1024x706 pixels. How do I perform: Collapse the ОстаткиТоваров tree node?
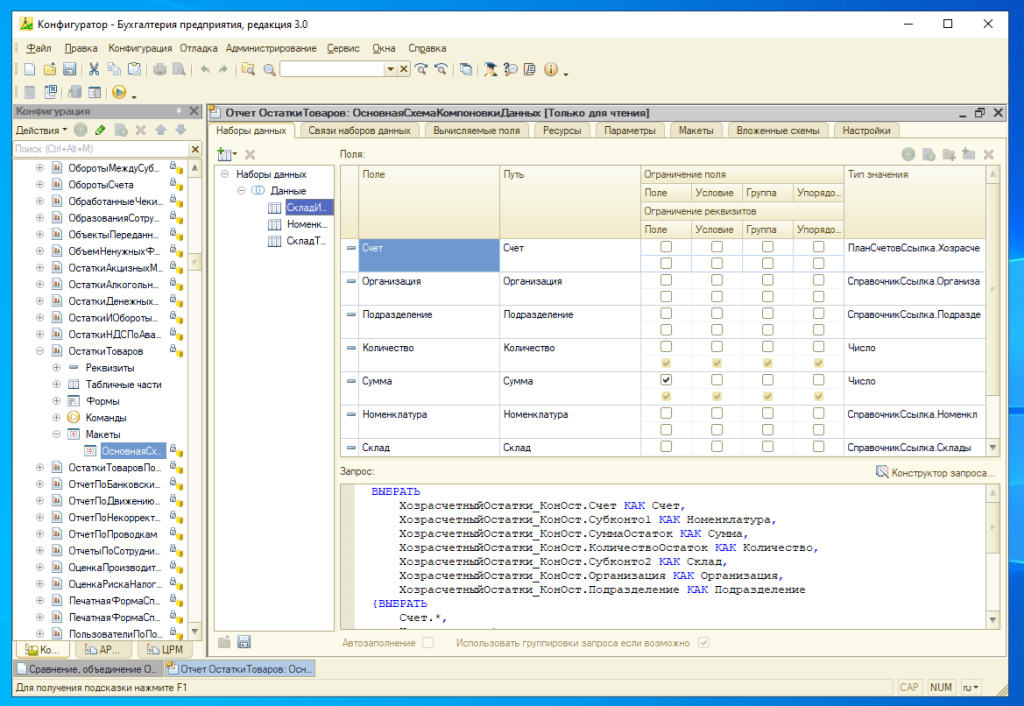click(x=40, y=351)
